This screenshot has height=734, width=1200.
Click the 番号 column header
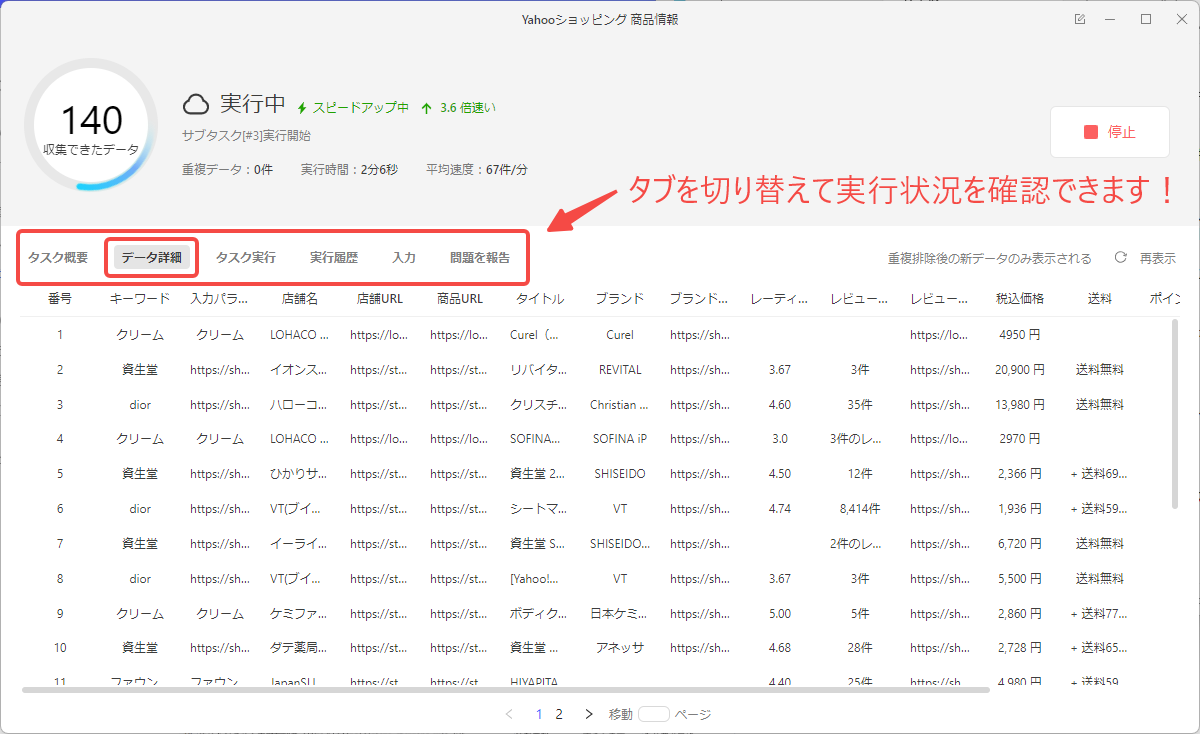(60, 298)
